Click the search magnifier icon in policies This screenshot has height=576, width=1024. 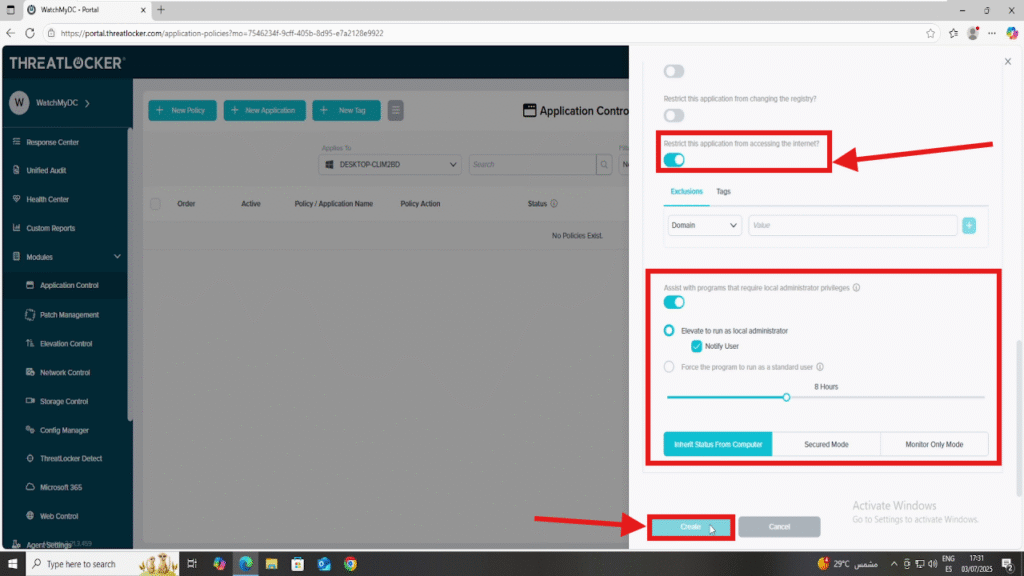click(x=604, y=165)
